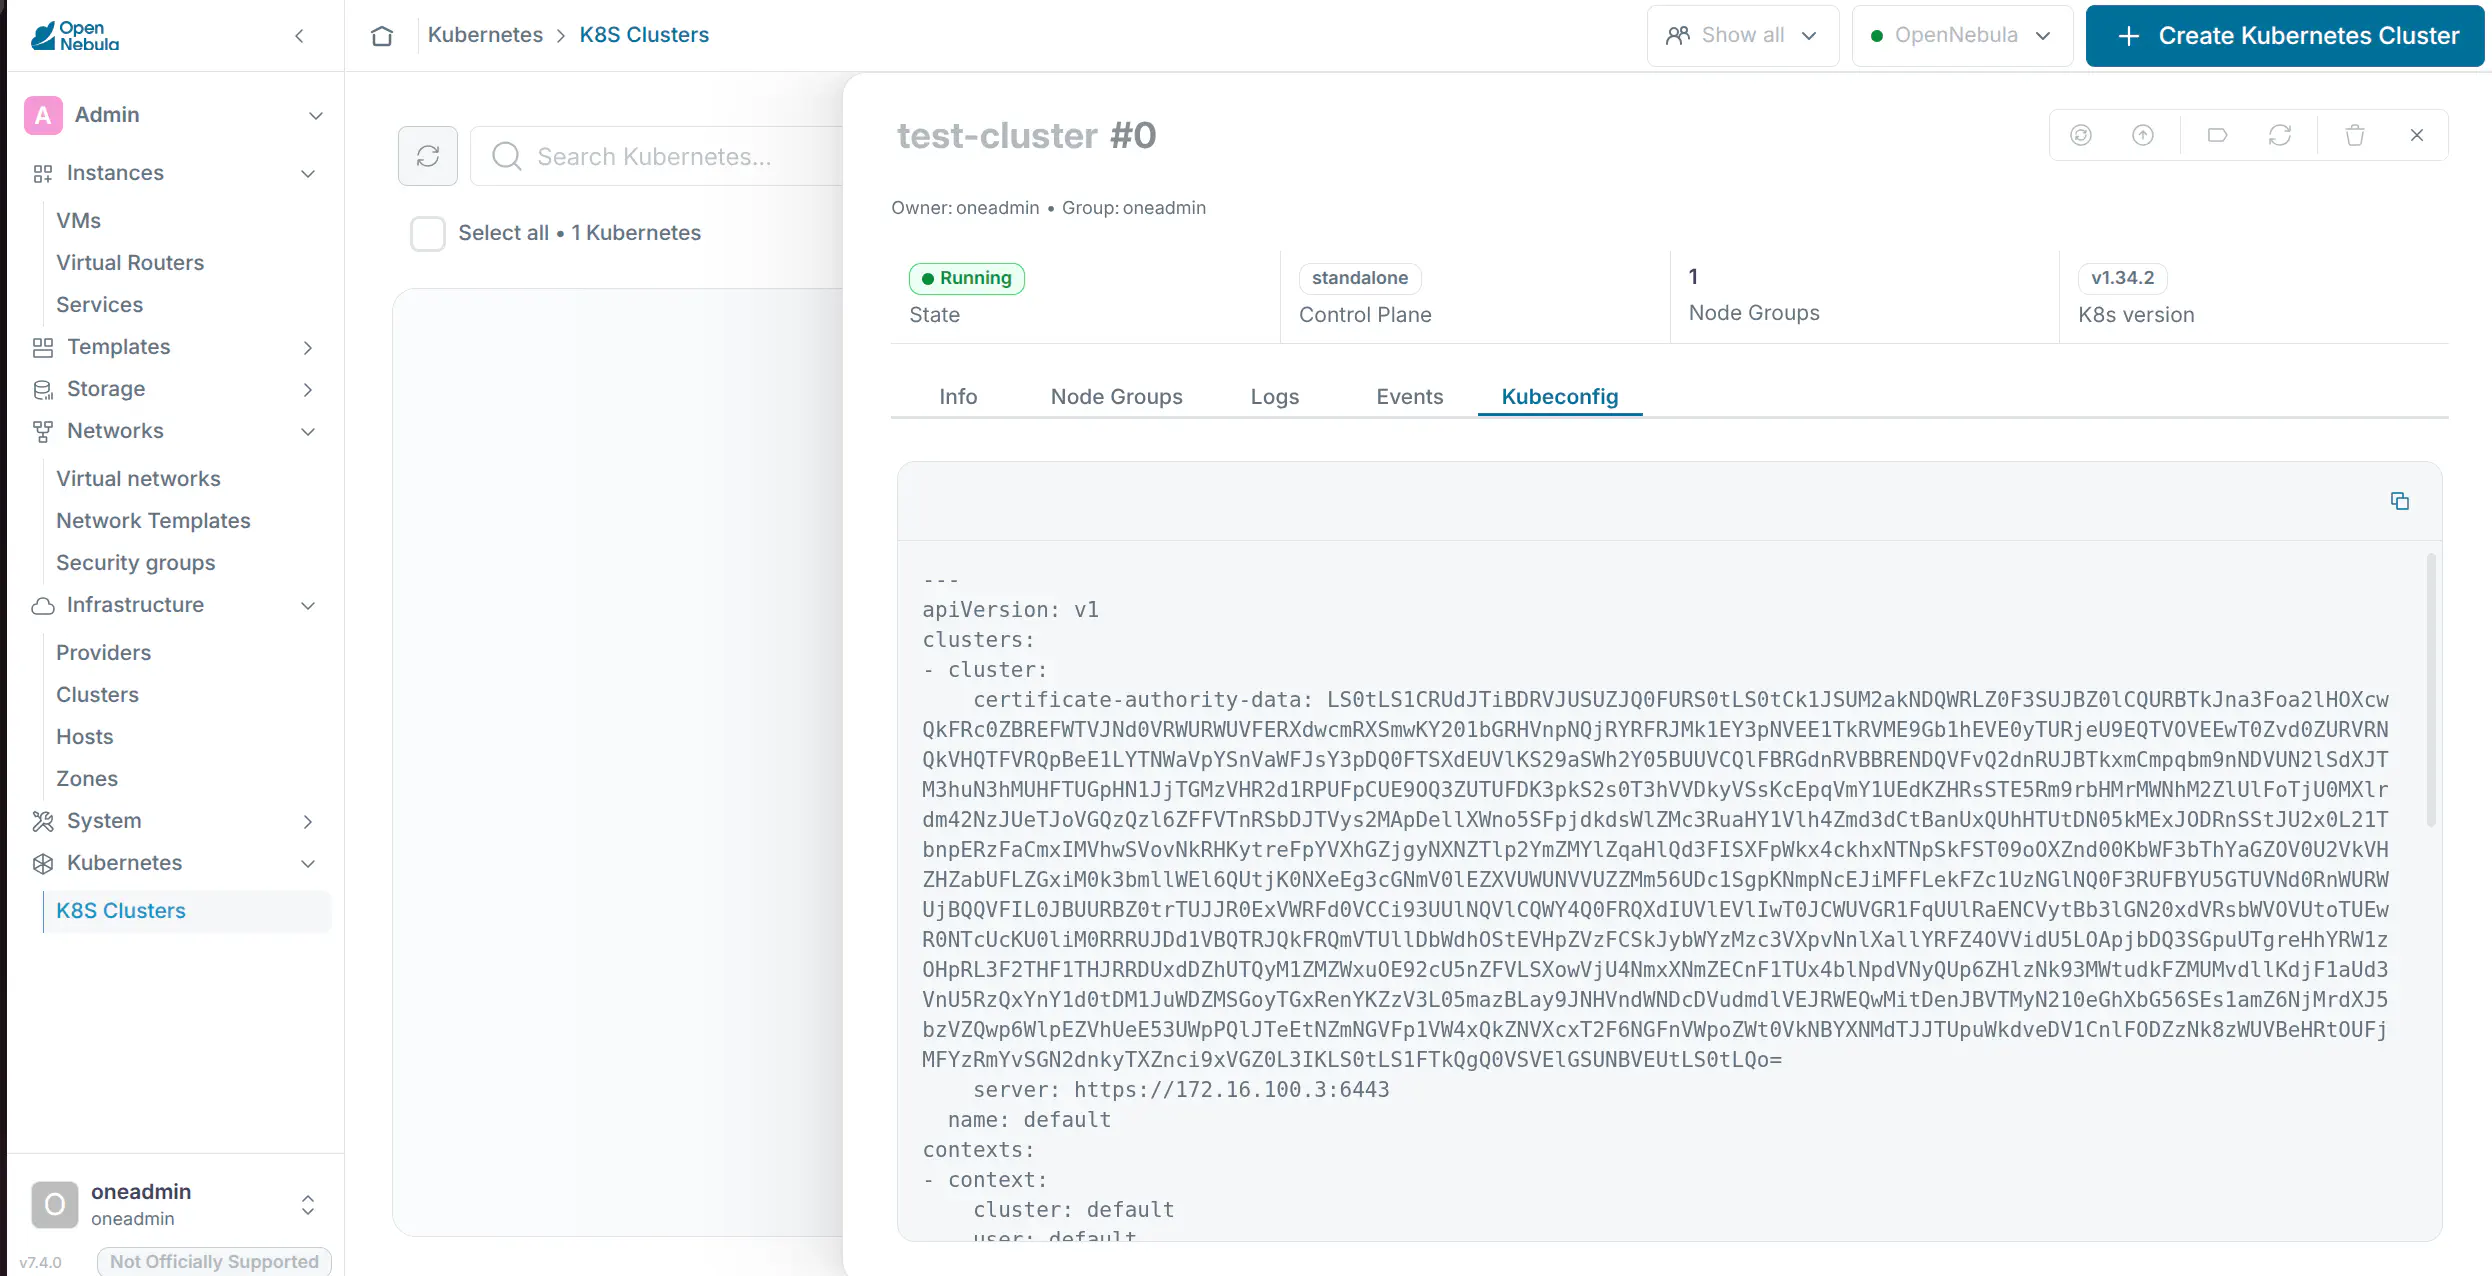This screenshot has height=1276, width=2492.
Task: Delete test-cluster with the trash icon
Action: [2355, 135]
